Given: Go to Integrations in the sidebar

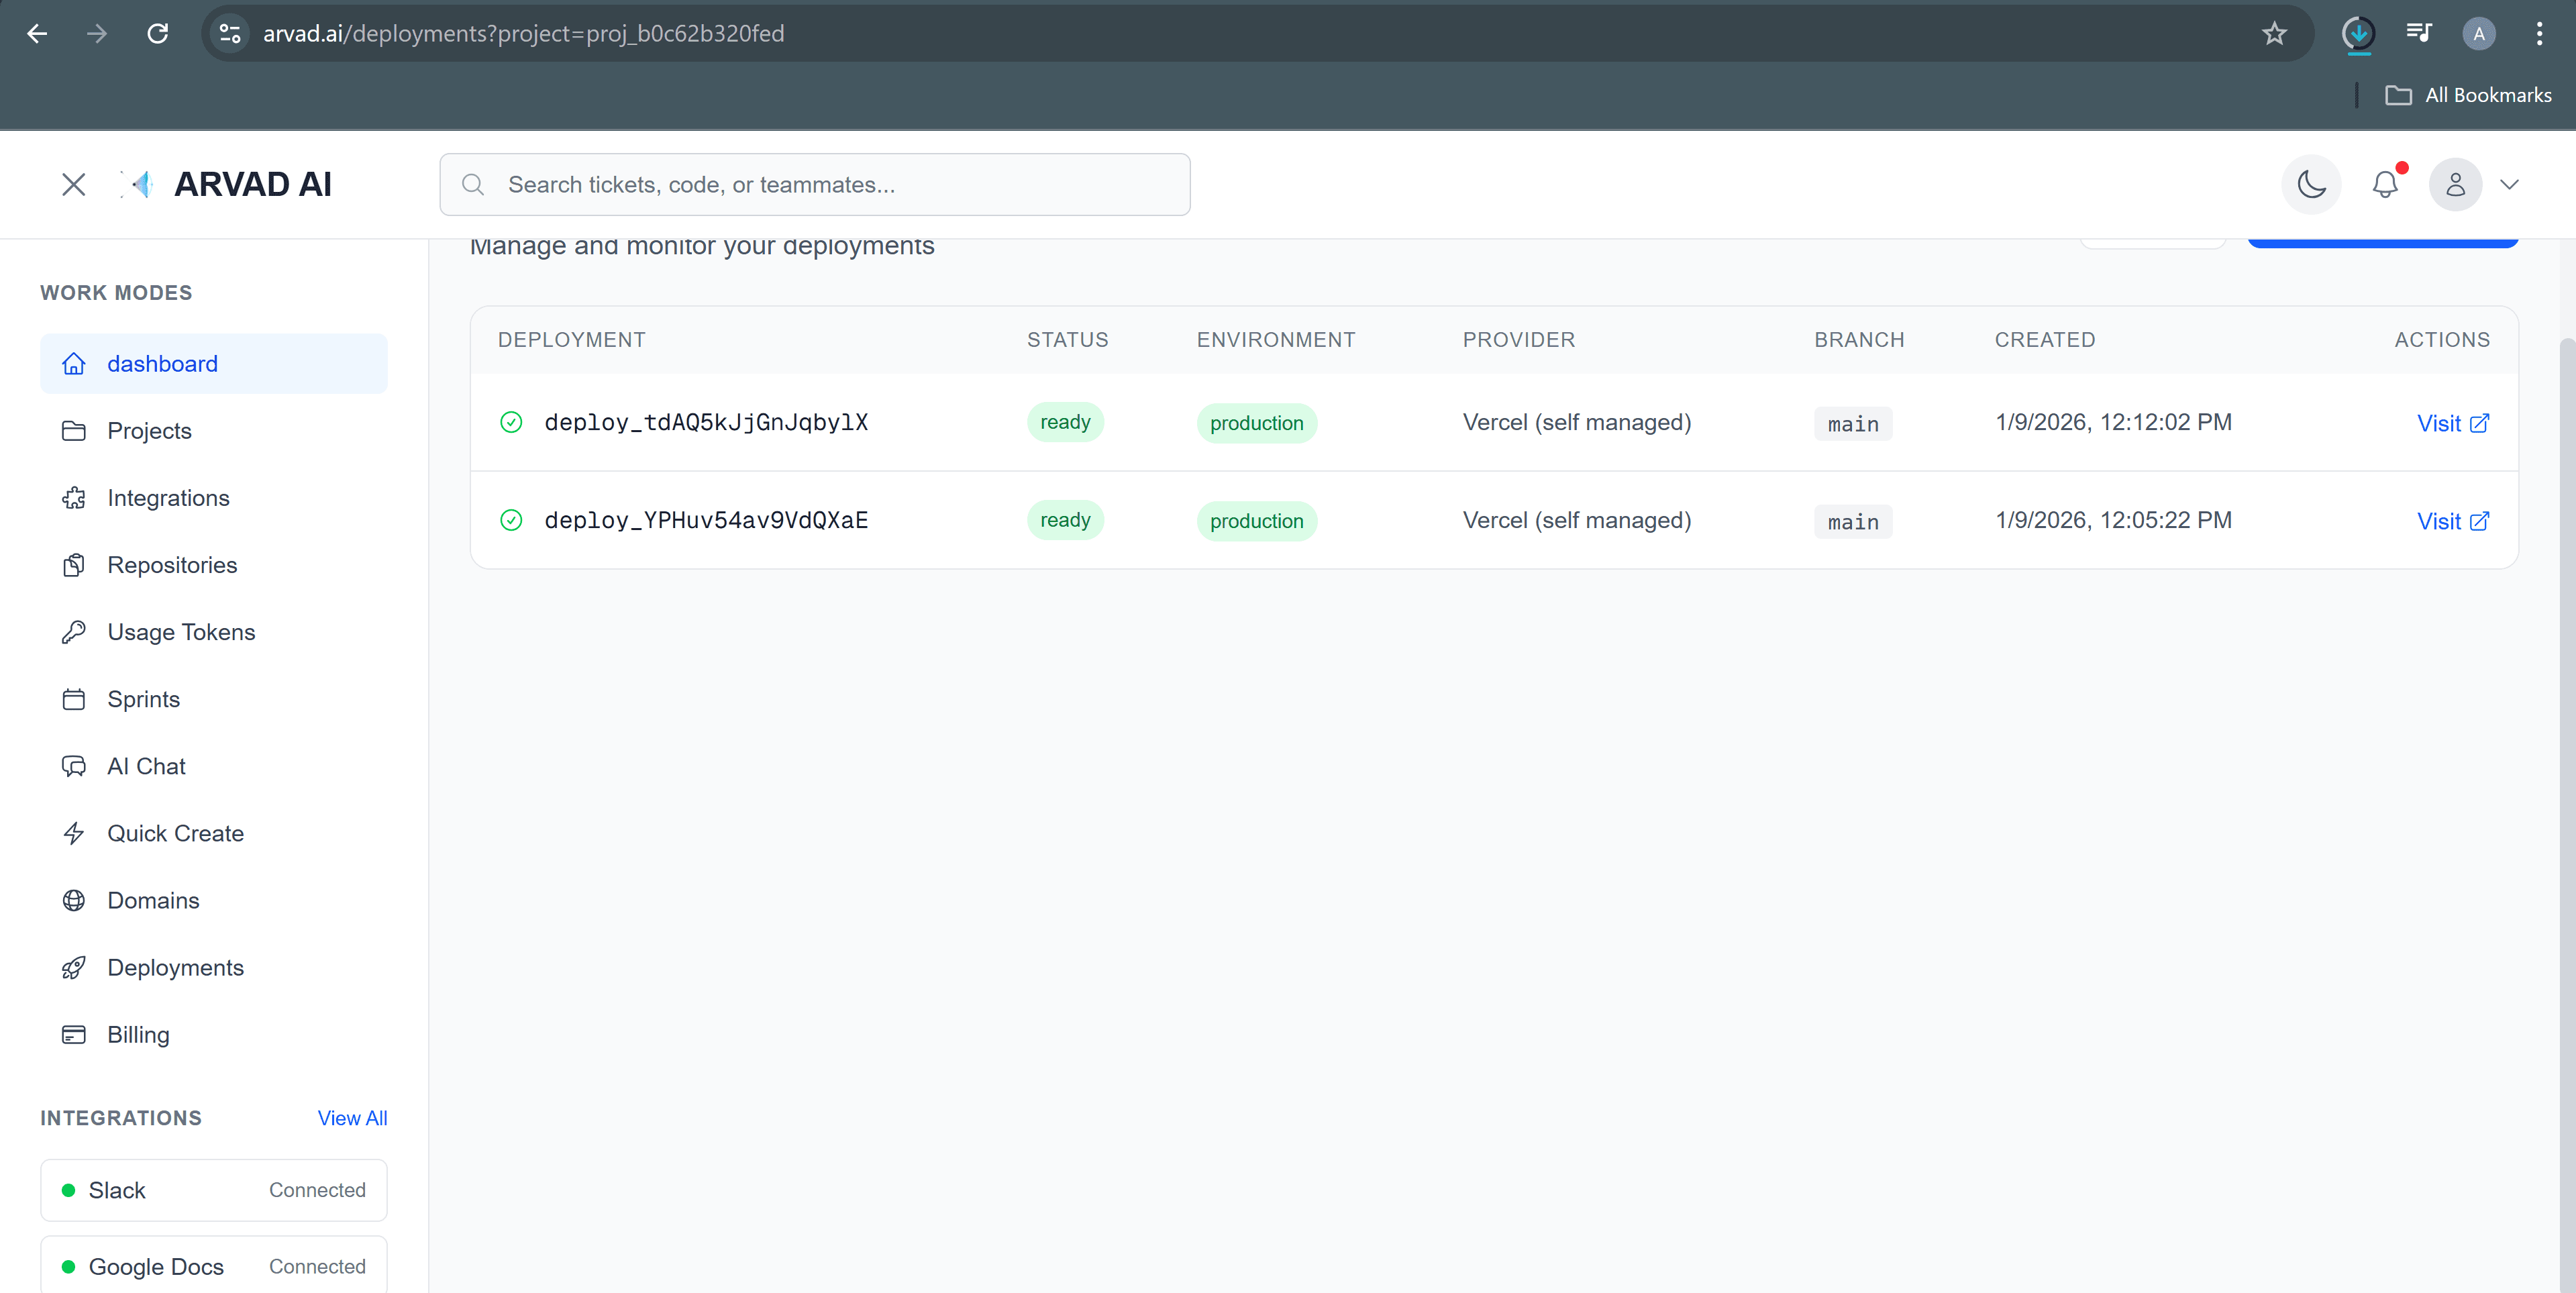Looking at the screenshot, I should [x=168, y=498].
